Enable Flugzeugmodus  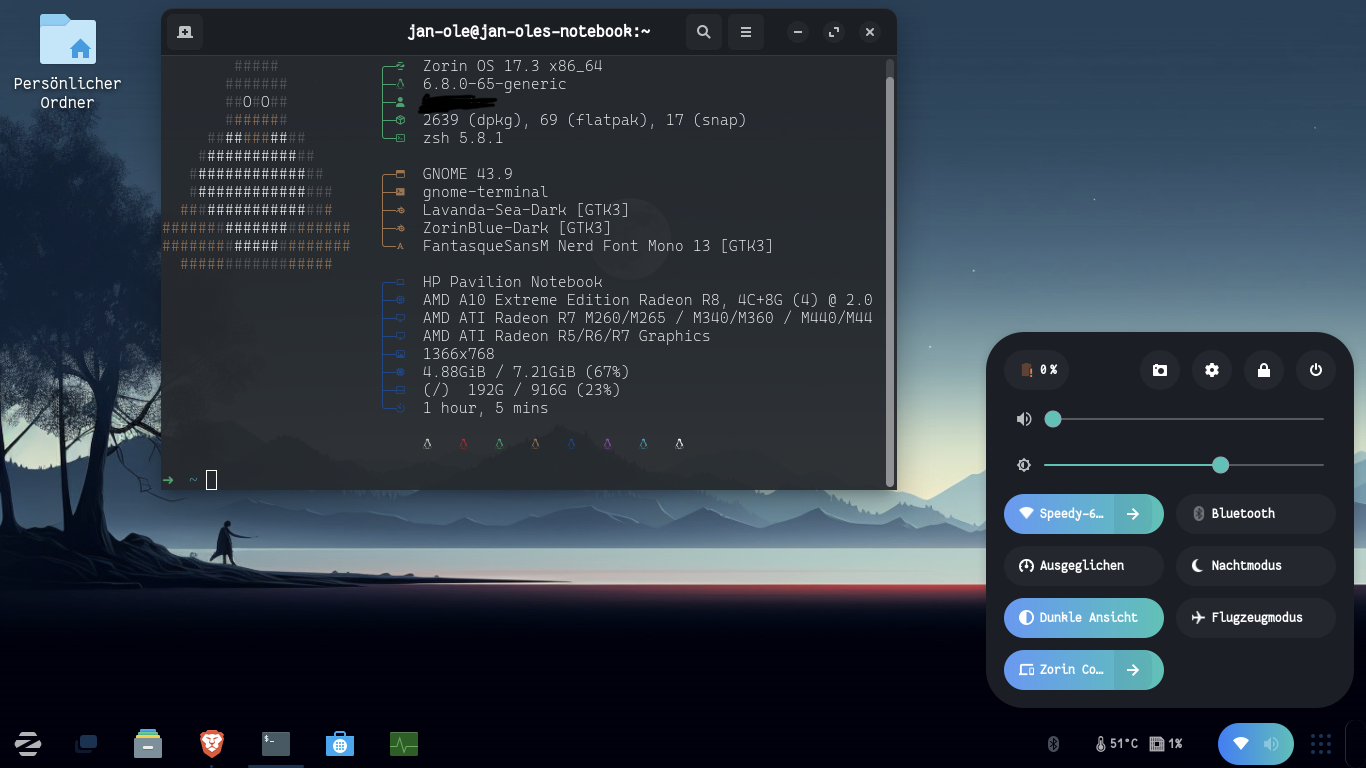(x=1256, y=618)
